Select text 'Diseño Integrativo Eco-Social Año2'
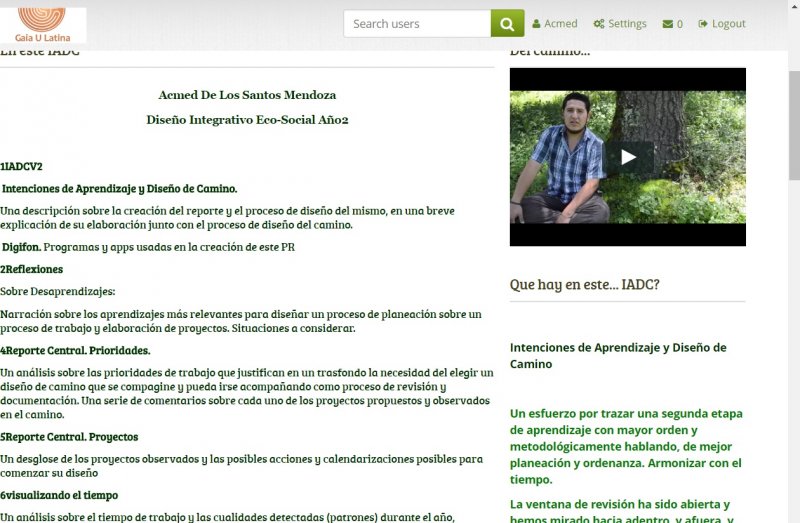The image size is (800, 523). (x=247, y=120)
